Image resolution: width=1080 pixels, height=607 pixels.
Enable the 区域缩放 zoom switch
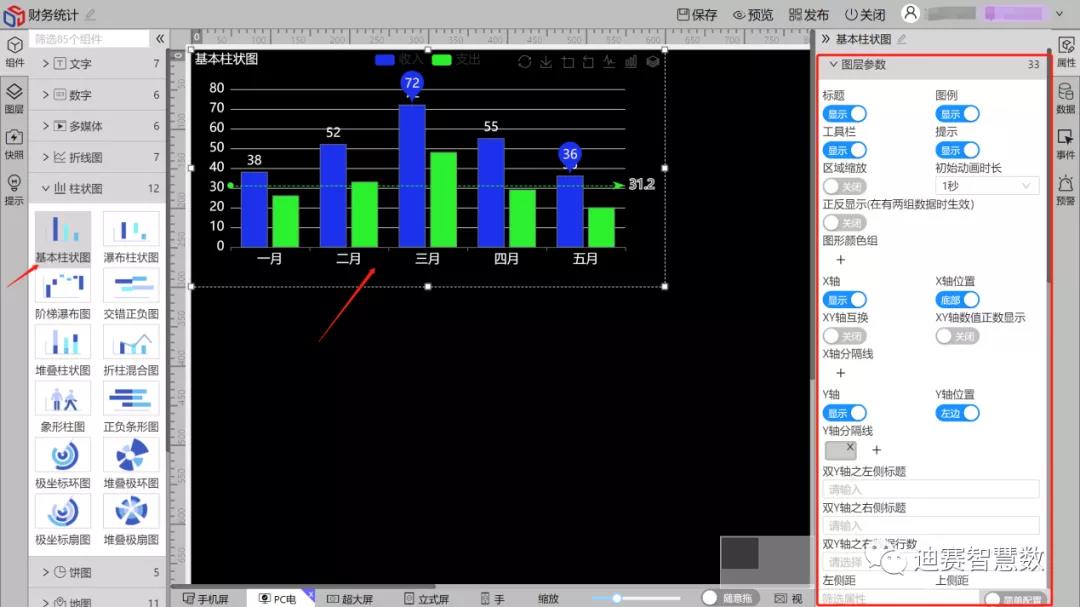(844, 186)
